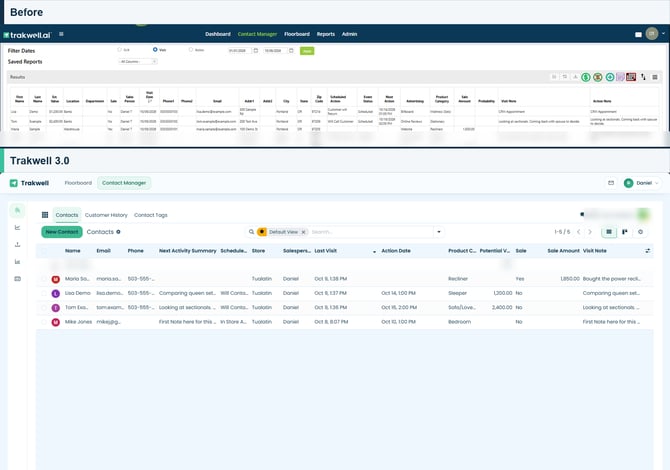This screenshot has width=670, height=470.
Task: Open the hamburger menu beside the trakwell.ai logo
Action: pos(61,34)
